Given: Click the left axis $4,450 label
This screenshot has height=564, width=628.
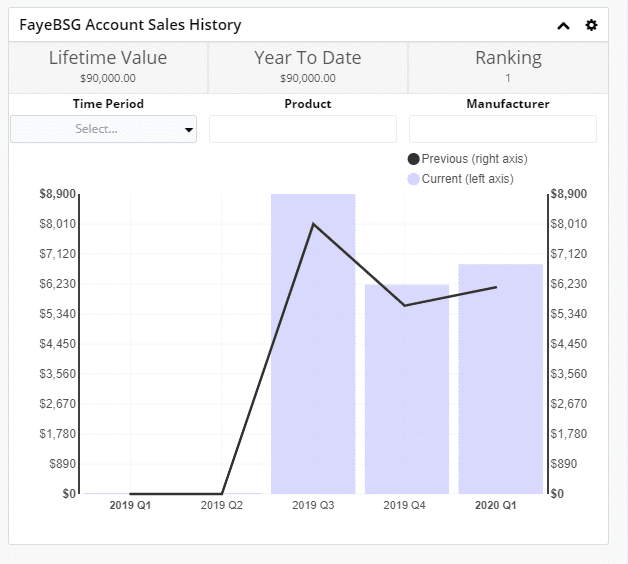Looking at the screenshot, I should click(x=57, y=344).
